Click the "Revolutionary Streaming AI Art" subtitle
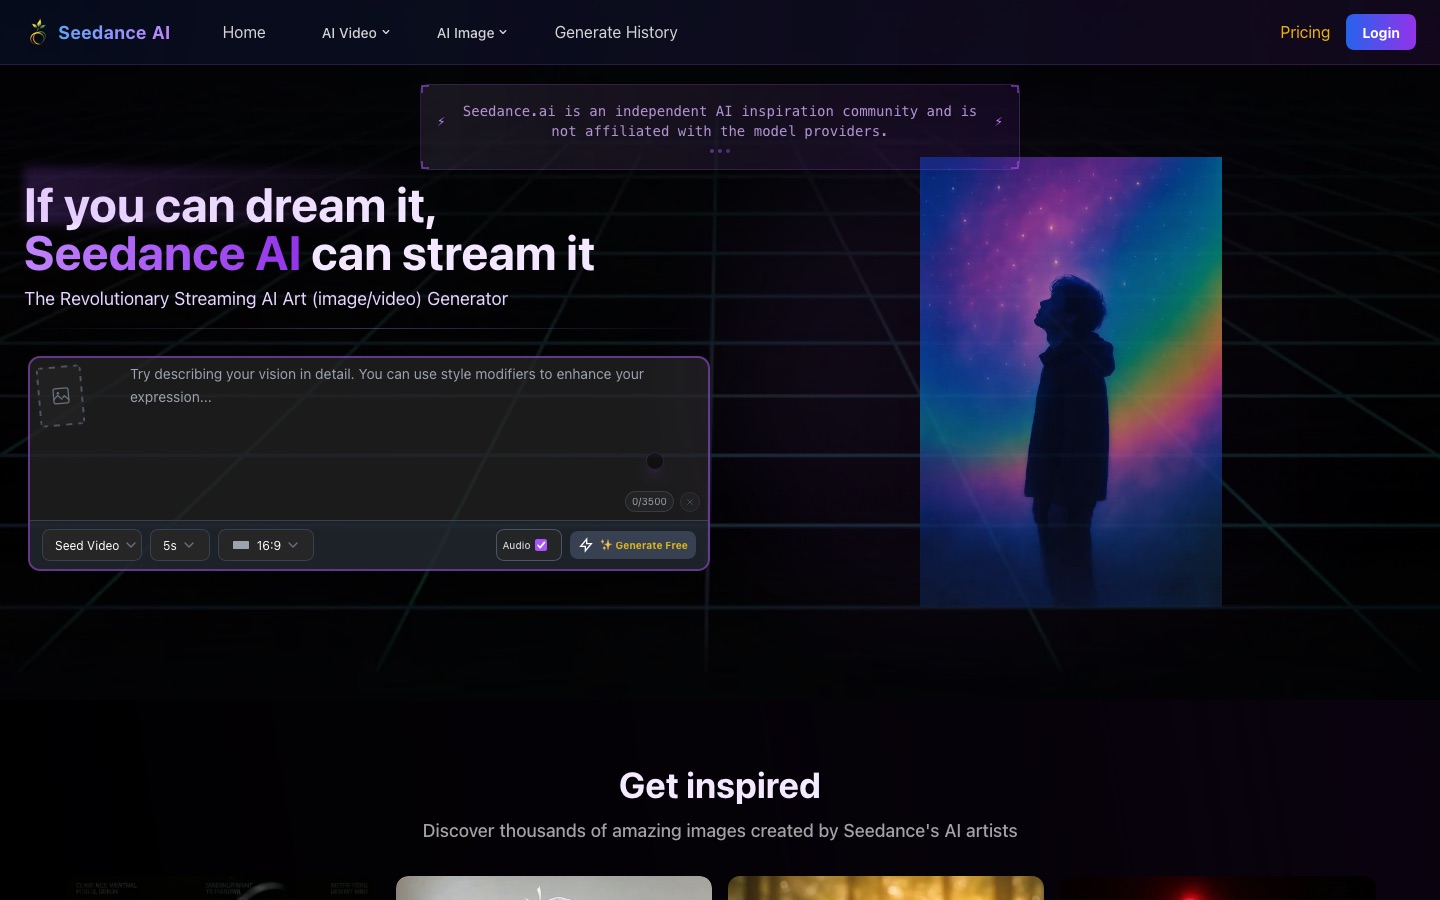Viewport: 1440px width, 900px height. pos(266,299)
